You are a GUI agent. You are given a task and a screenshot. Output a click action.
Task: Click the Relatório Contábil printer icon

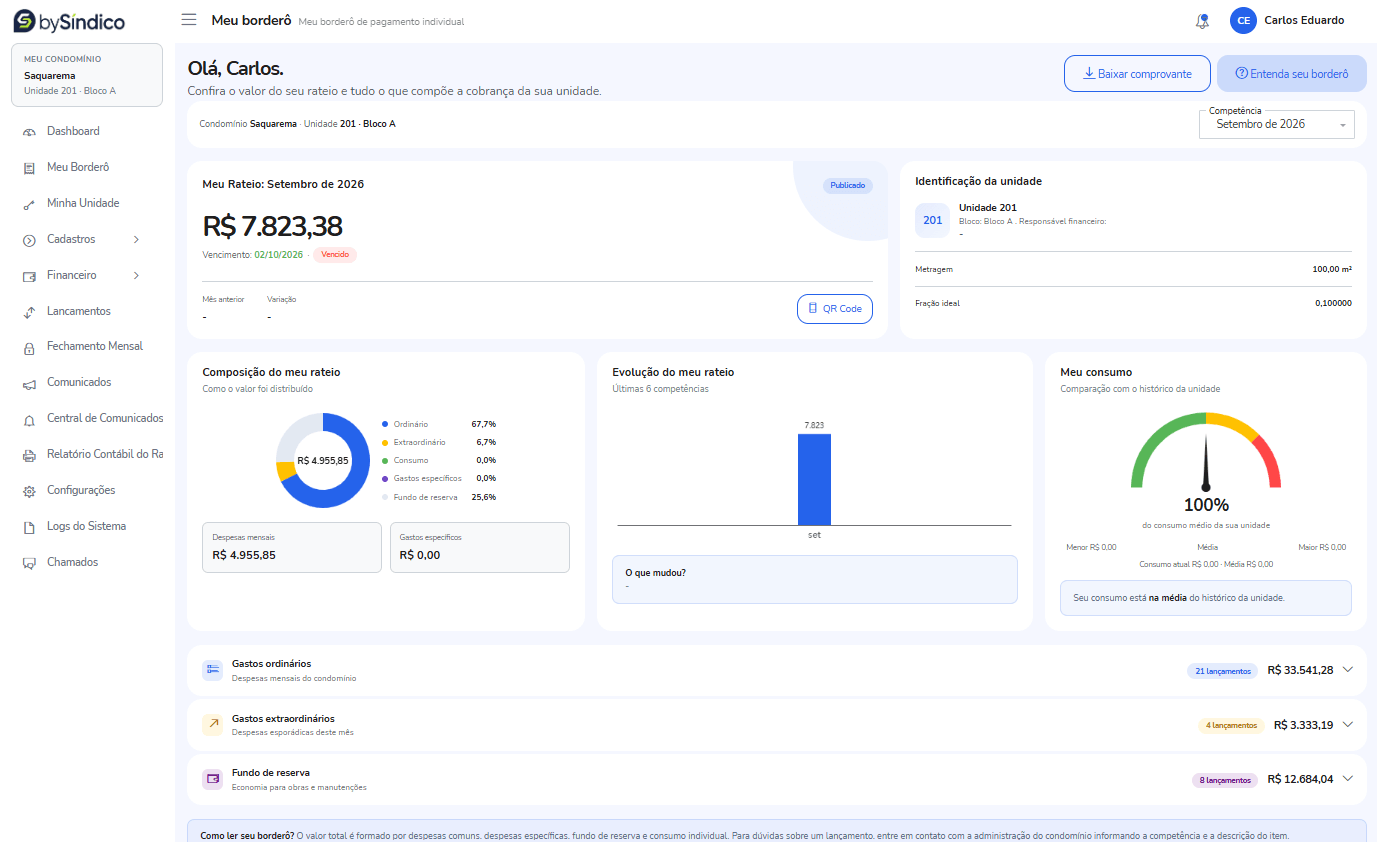coord(29,455)
